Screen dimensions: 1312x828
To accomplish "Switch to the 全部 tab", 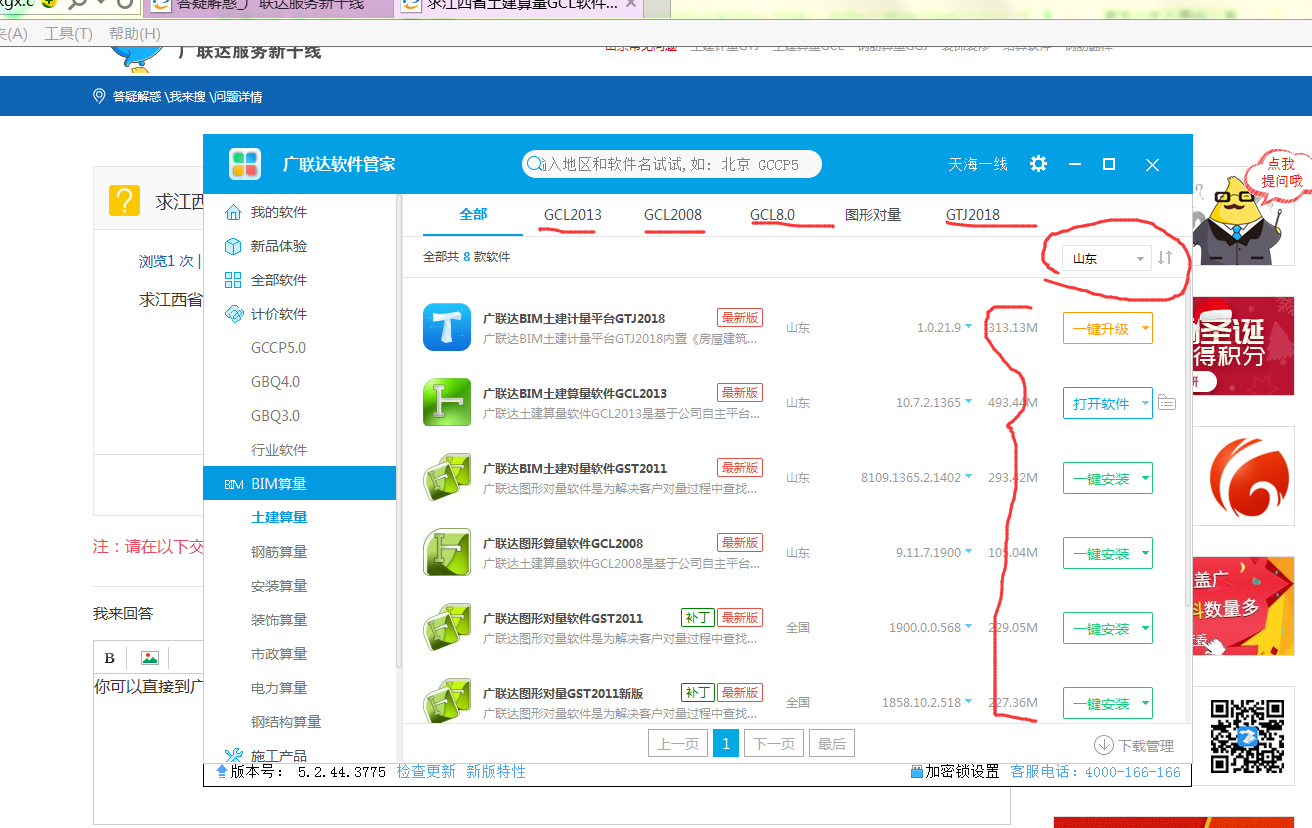I will click(x=473, y=214).
